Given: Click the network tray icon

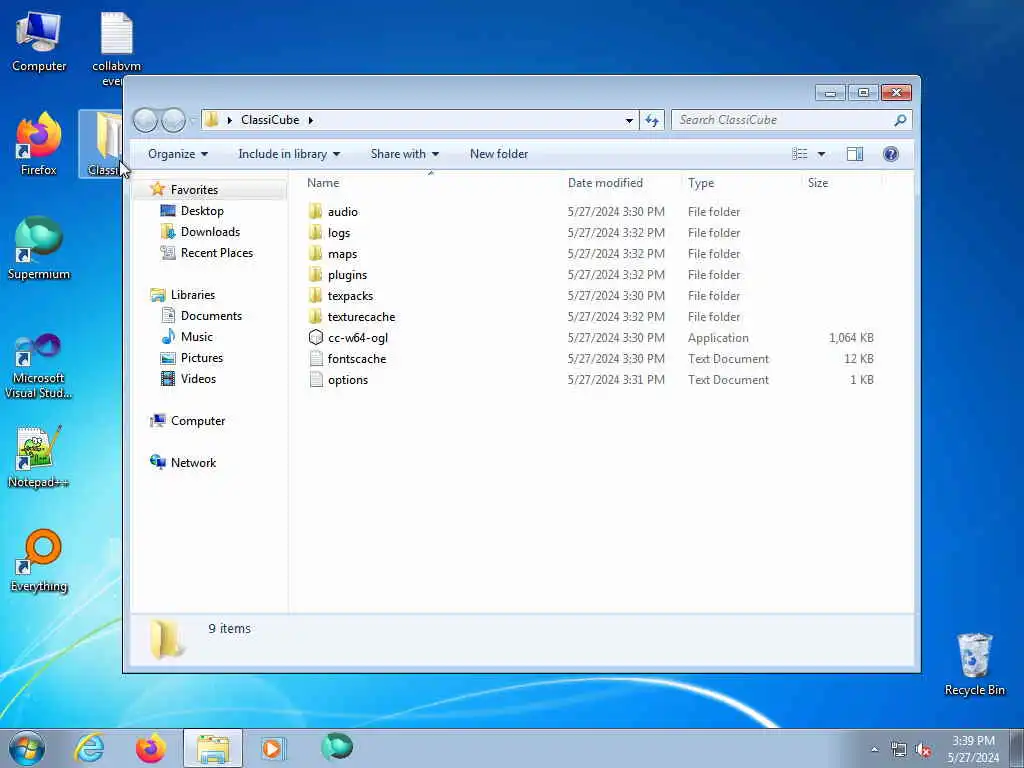Looking at the screenshot, I should [899, 750].
